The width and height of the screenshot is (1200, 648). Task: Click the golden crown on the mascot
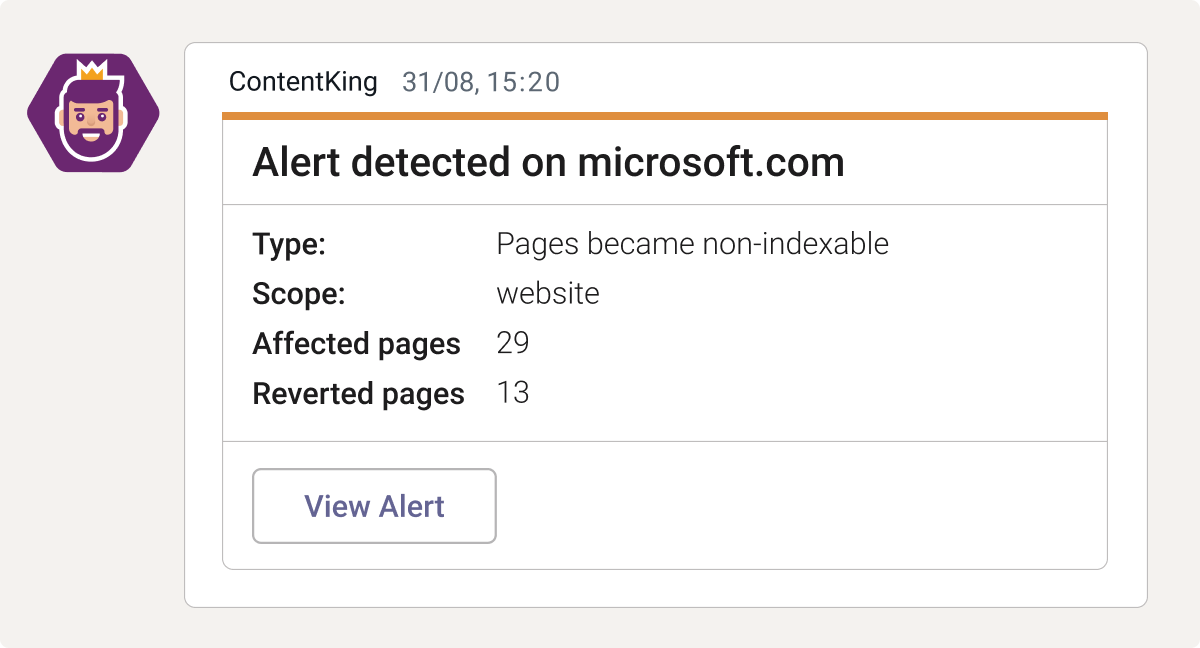pyautogui.click(x=93, y=72)
